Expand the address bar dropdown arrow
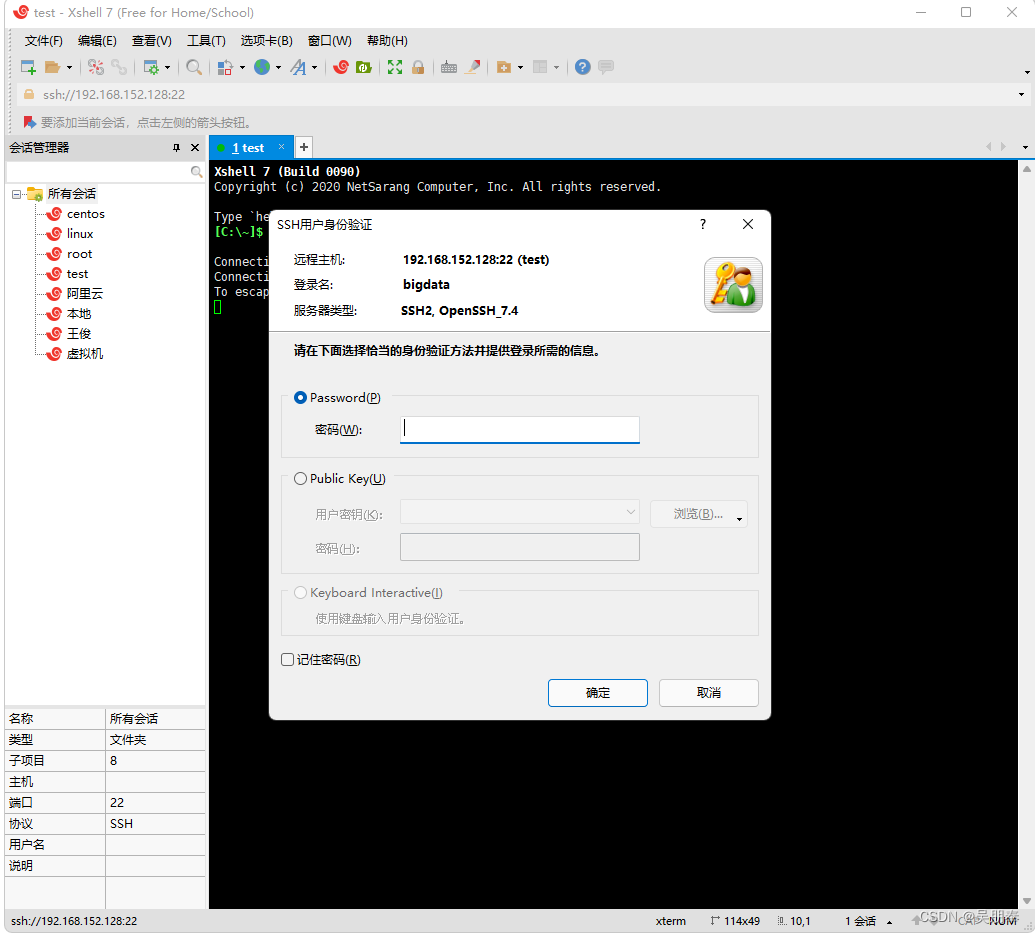Viewport: 1035px width, 934px height. [1021, 94]
